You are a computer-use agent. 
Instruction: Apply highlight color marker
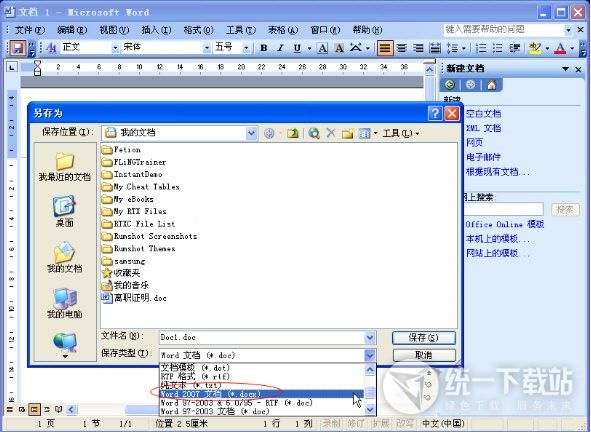pyautogui.click(x=535, y=48)
